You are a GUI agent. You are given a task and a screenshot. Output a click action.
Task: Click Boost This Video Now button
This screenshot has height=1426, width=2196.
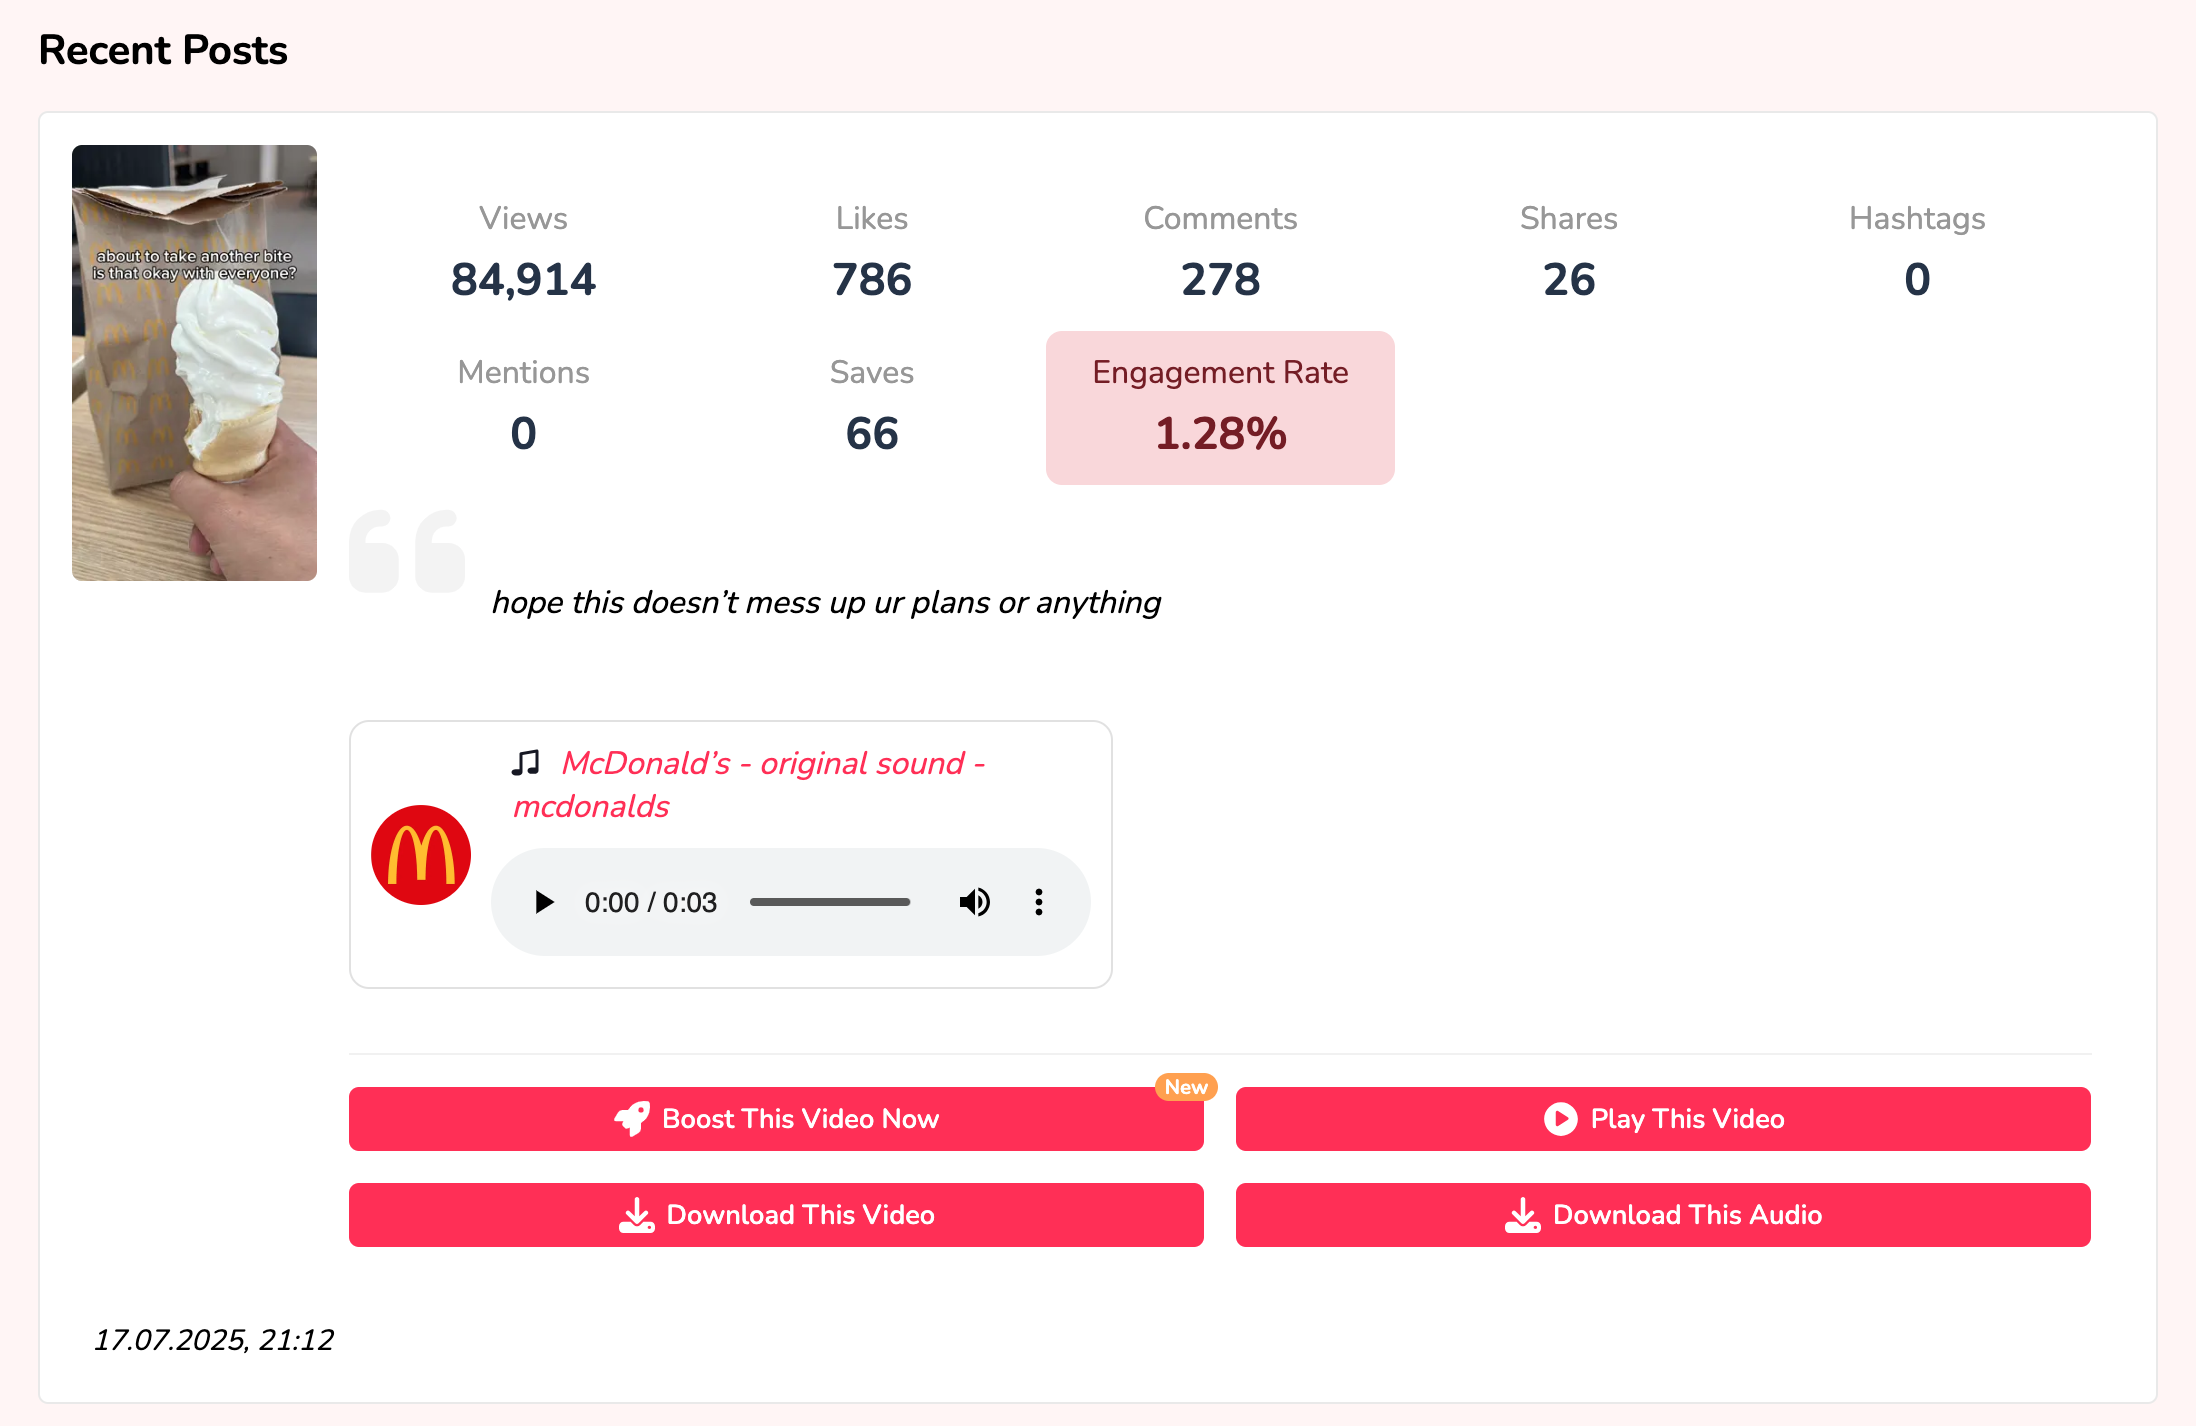[x=776, y=1119]
